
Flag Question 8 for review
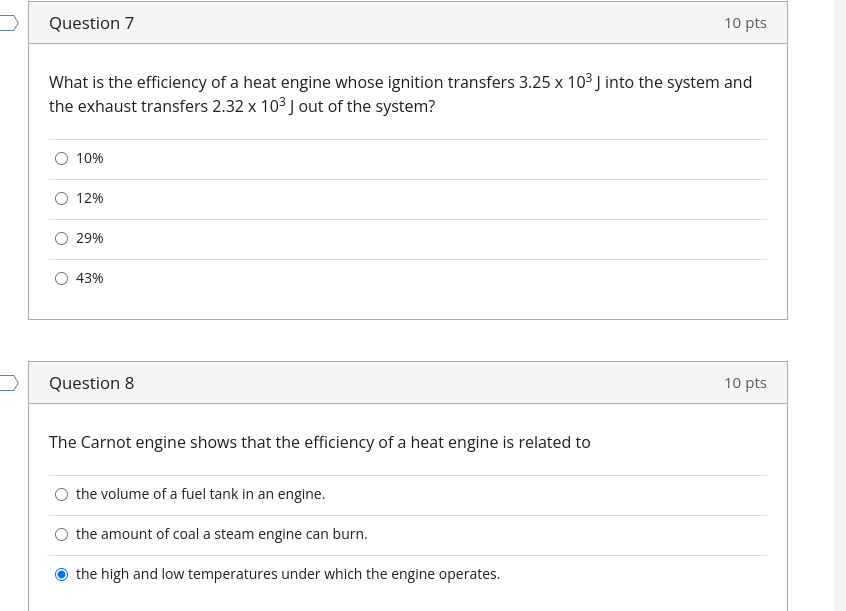pyautogui.click(x=5, y=382)
